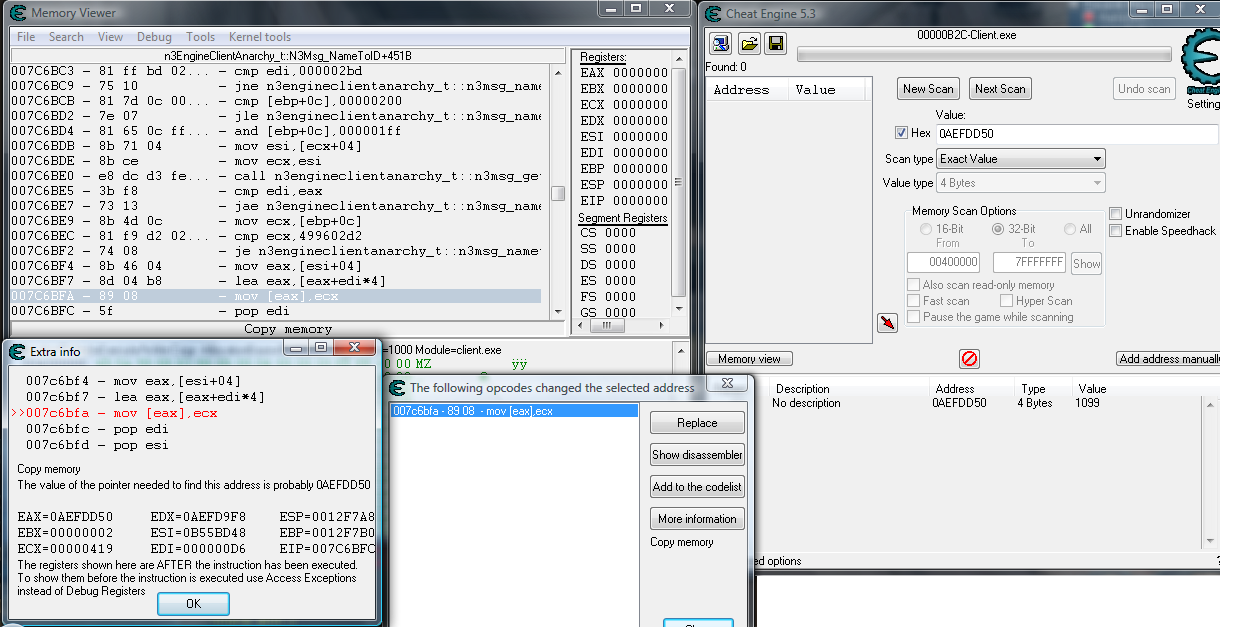Expand the Value type dropdown
This screenshot has height=629, width=1242.
[1020, 183]
